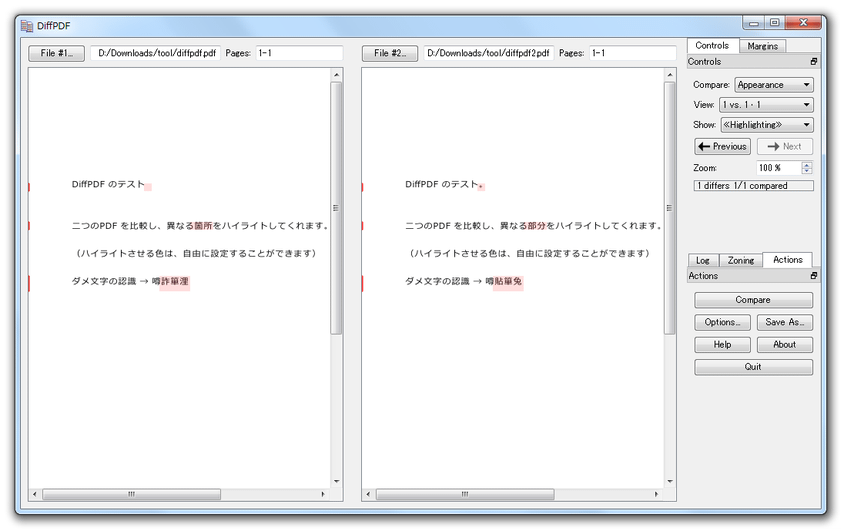Click the left pane scroll right arrow

[x=323, y=494]
